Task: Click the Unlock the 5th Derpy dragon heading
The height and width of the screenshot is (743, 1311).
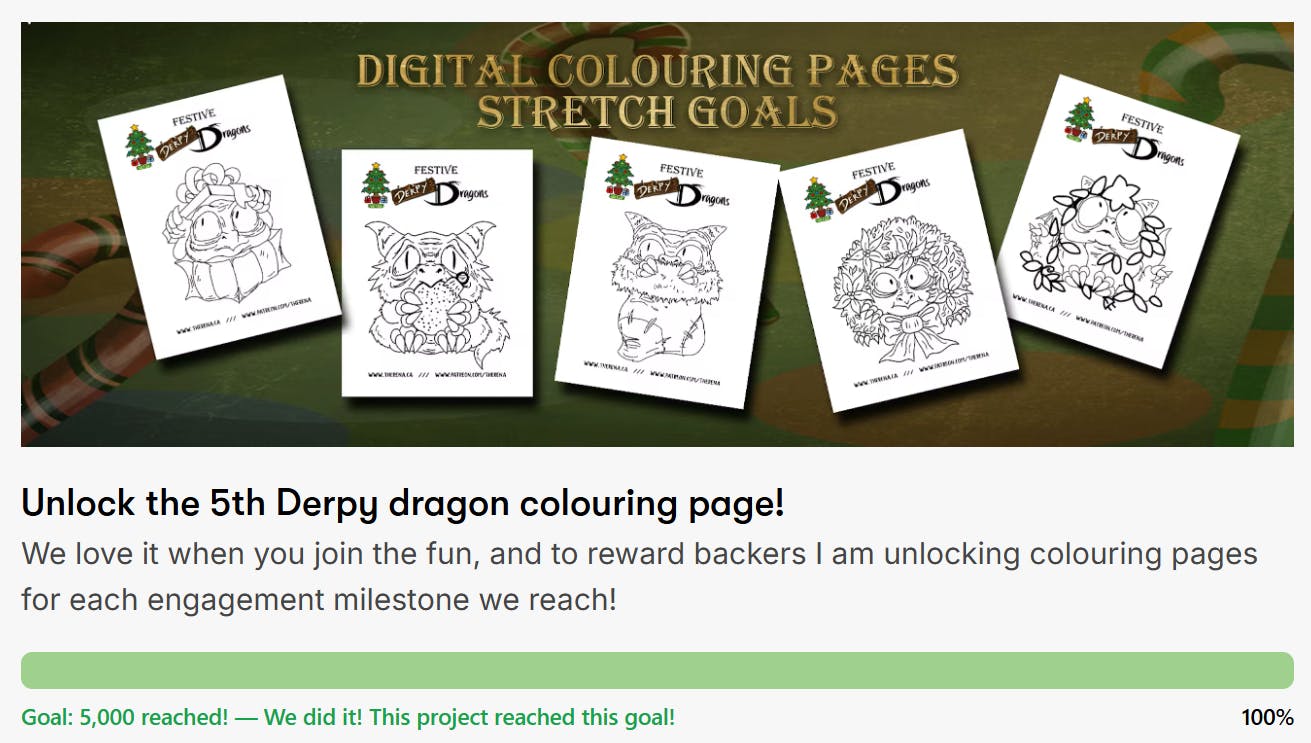Action: pos(403,504)
